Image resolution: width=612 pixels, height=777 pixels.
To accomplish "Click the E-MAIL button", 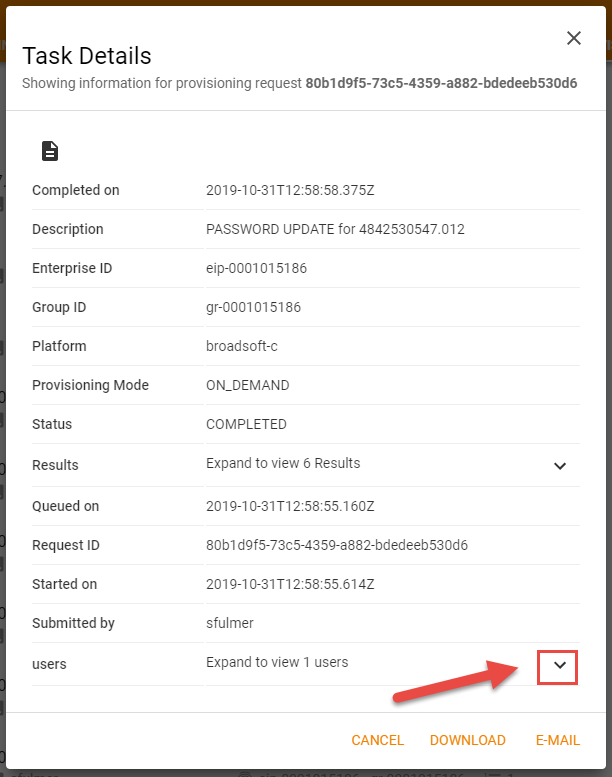I will pyautogui.click(x=558, y=740).
